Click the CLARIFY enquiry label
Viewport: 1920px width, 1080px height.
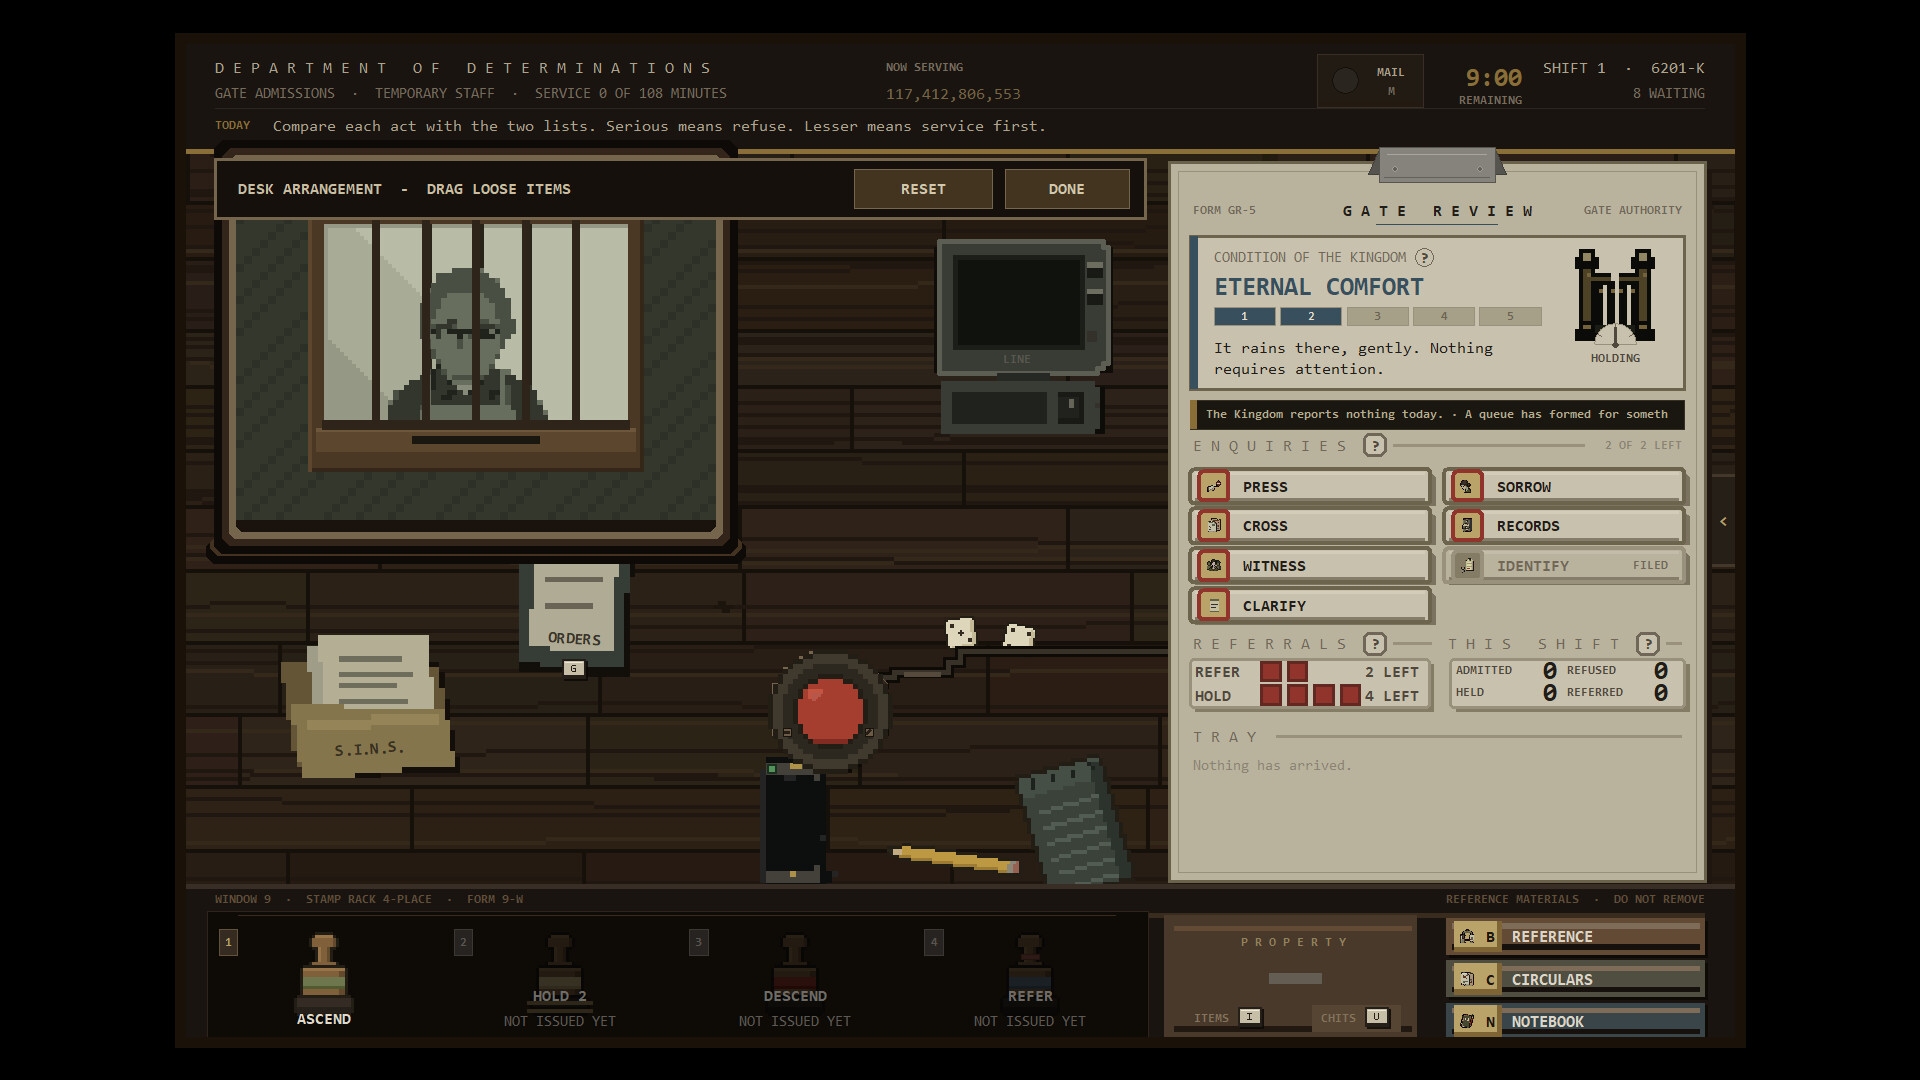(x=1274, y=606)
